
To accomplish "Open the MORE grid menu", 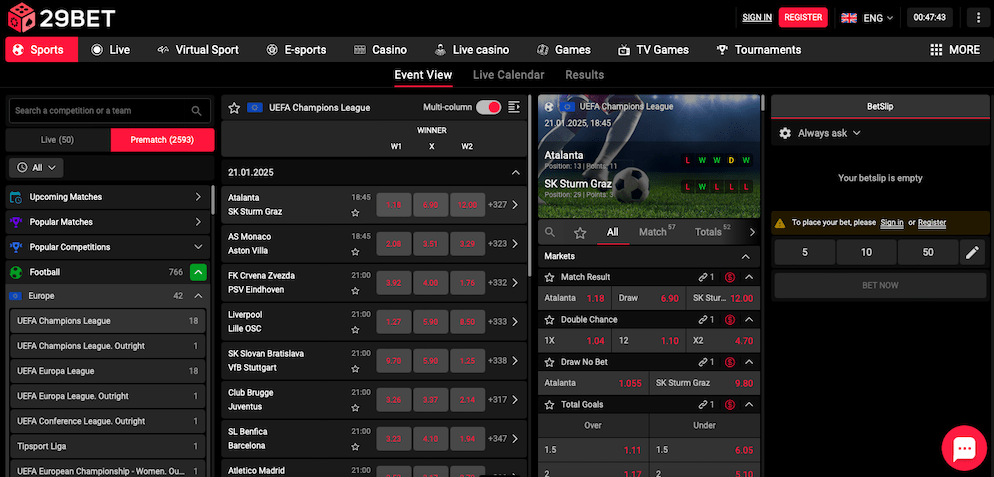I will tap(955, 49).
